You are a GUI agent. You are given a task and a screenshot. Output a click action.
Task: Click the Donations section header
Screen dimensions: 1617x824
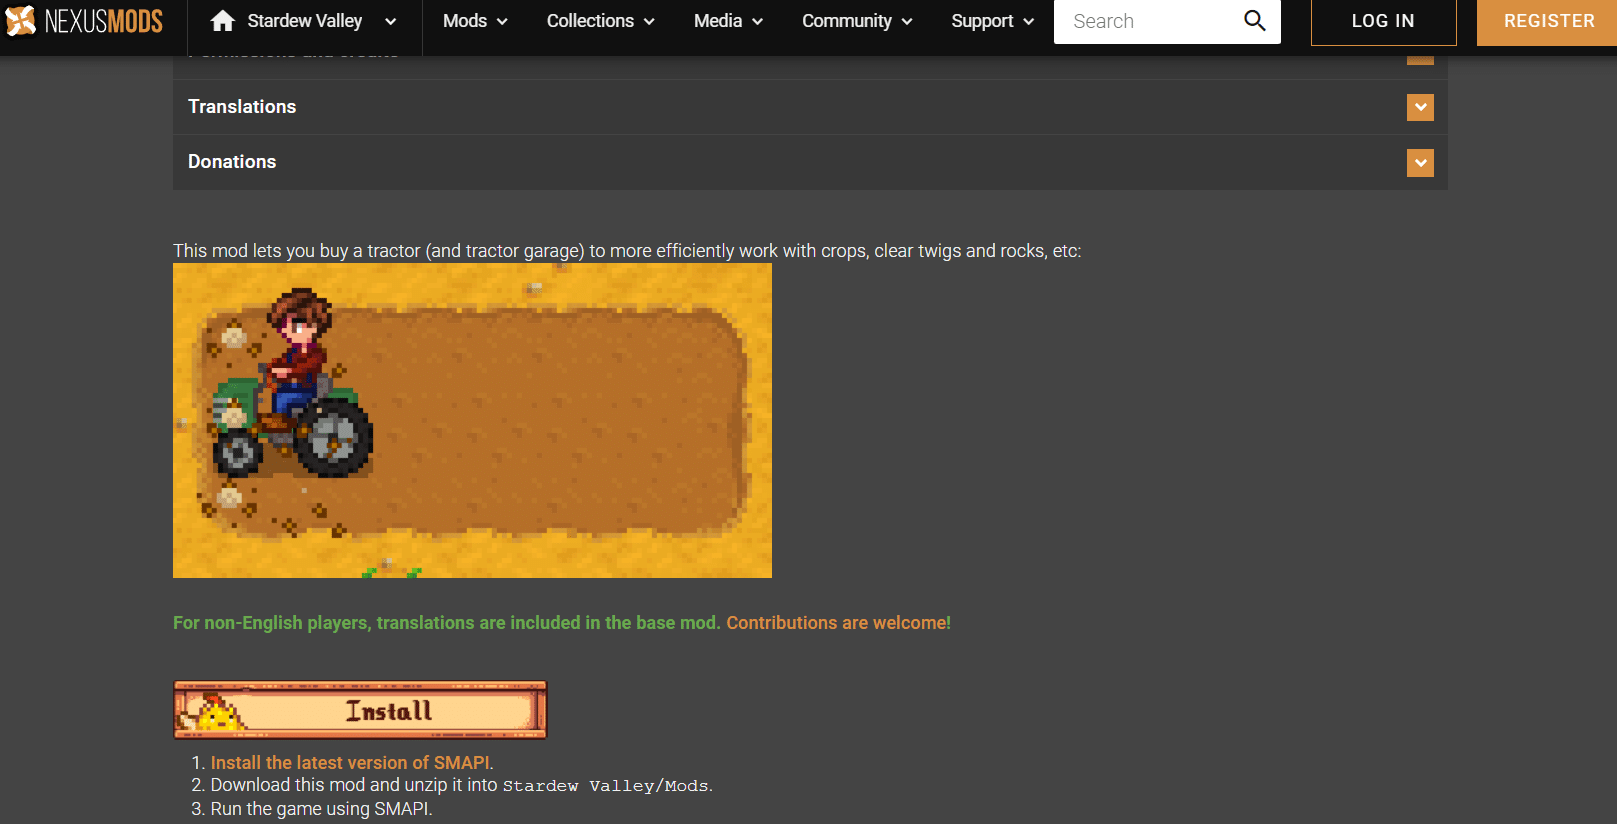232,162
